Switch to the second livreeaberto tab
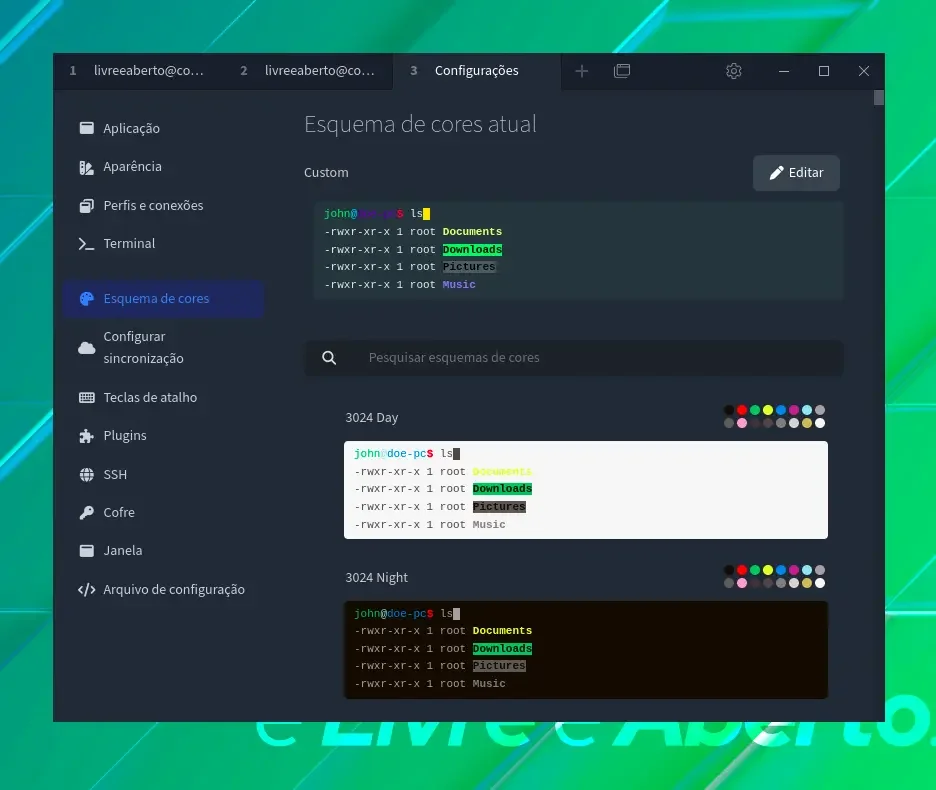The height and width of the screenshot is (790, 936). (309, 71)
